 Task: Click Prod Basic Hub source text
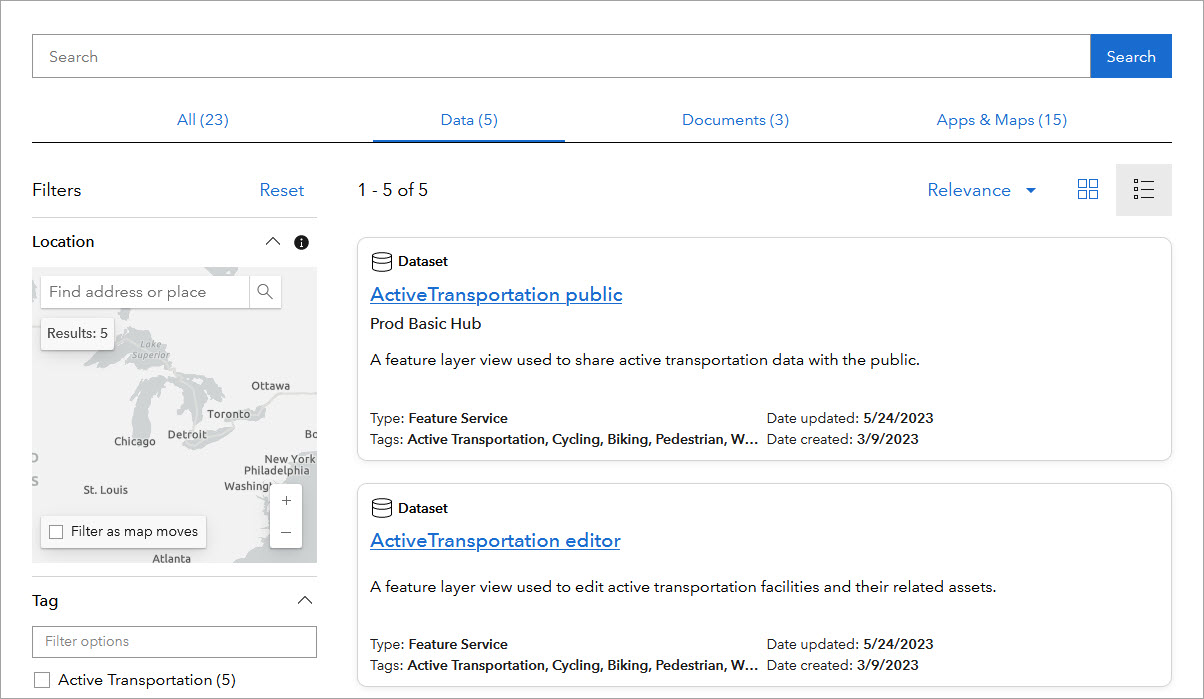coord(425,324)
